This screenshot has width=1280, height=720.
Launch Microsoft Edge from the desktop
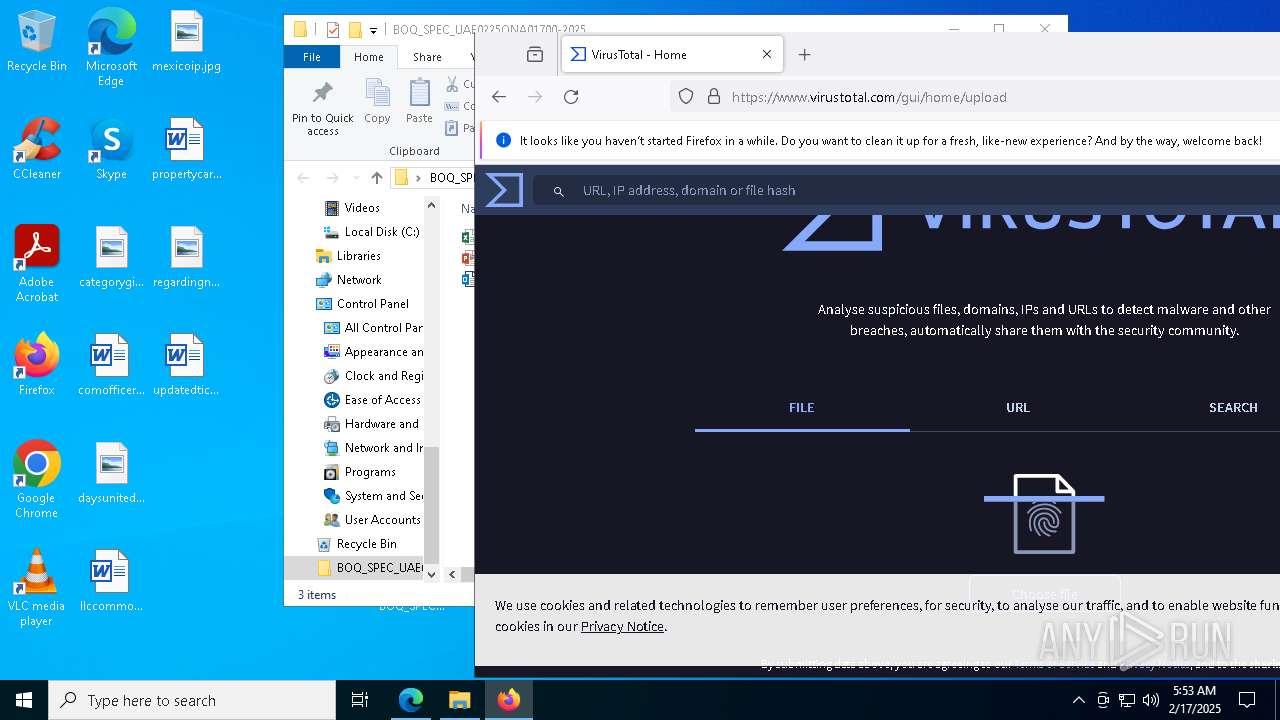click(111, 48)
